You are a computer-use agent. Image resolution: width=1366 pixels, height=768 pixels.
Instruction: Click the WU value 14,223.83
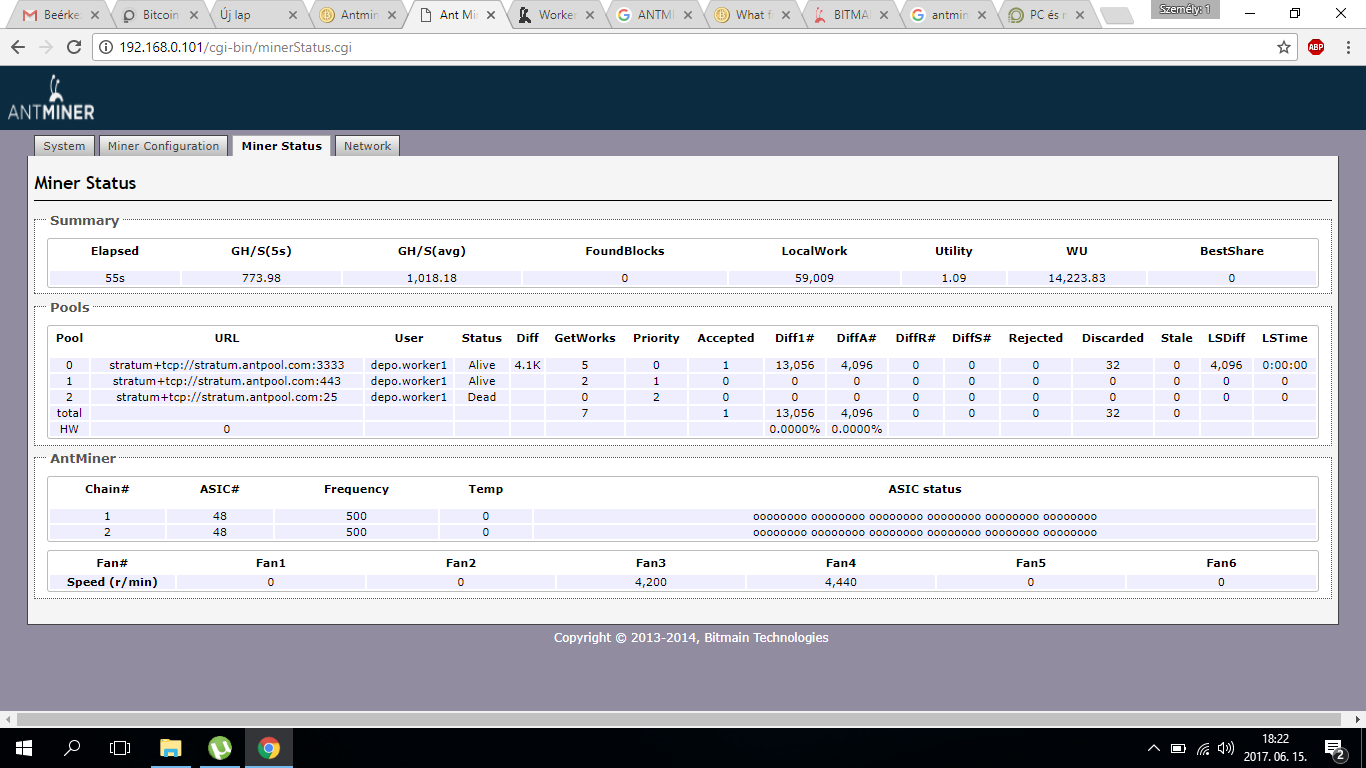(1076, 278)
